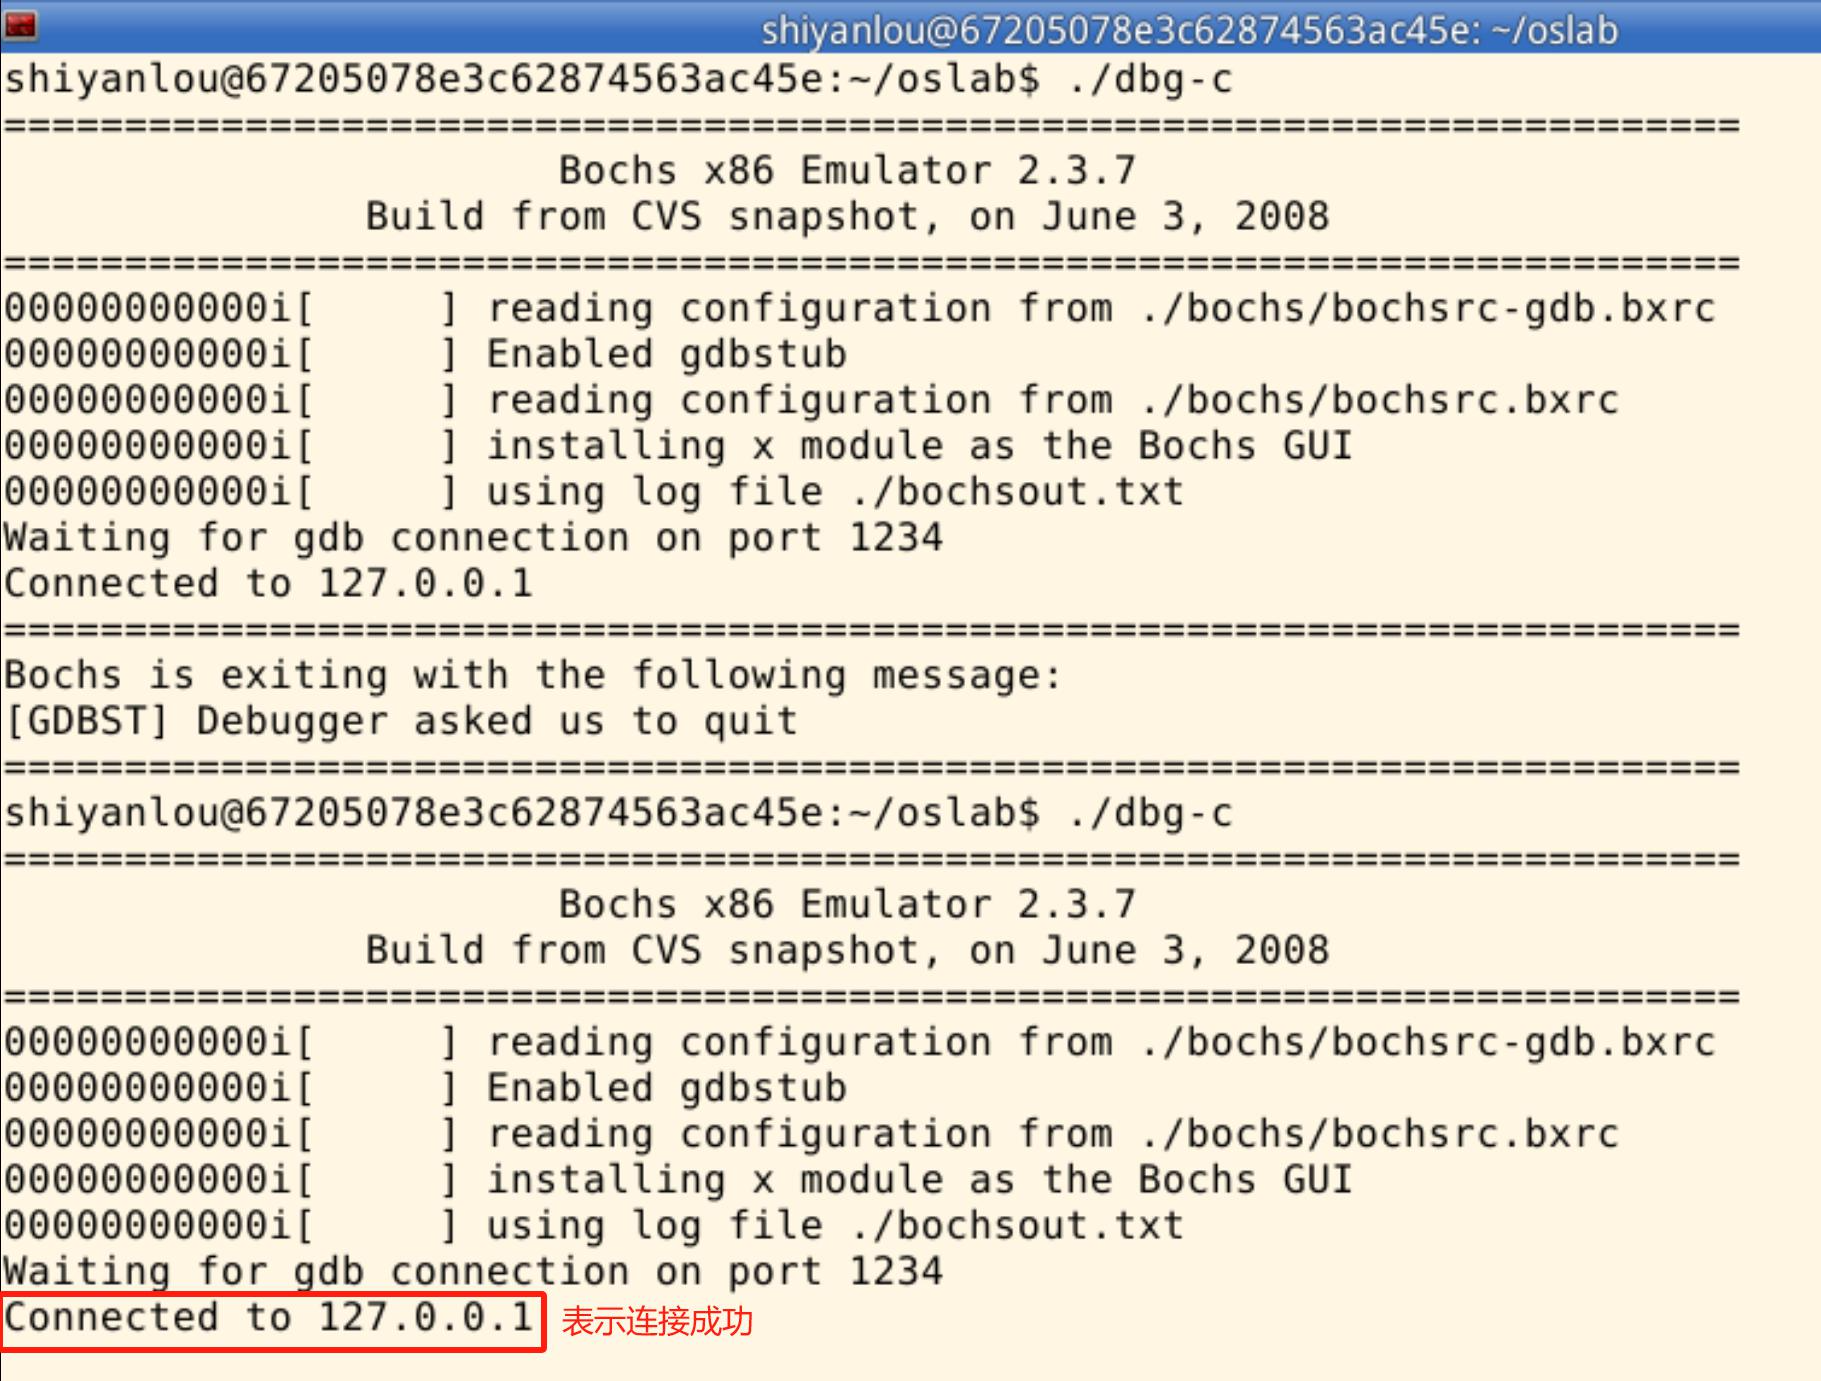Click second 'Bochs x86 Emulator 2.3.7' heading
The width and height of the screenshot is (1821, 1381).
point(847,904)
